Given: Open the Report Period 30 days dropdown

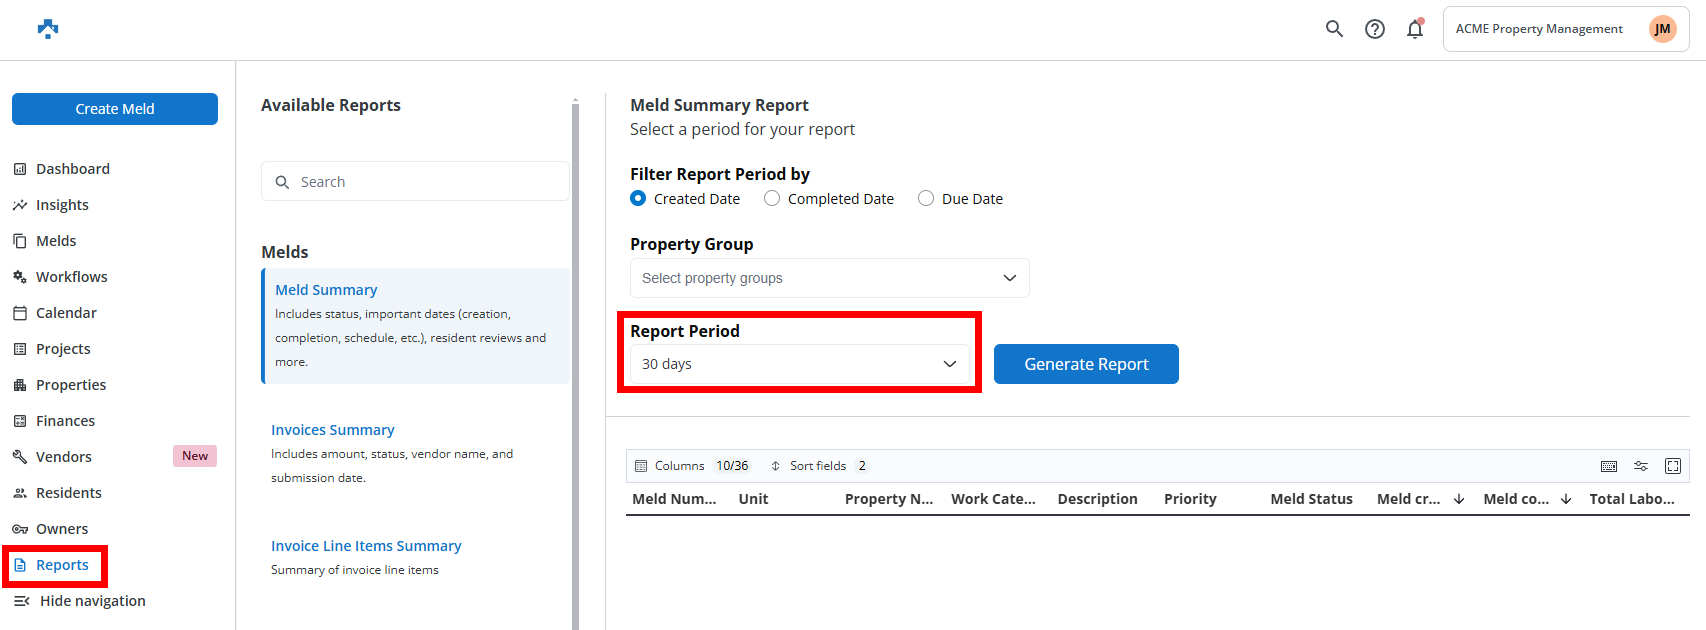Looking at the screenshot, I should point(799,364).
